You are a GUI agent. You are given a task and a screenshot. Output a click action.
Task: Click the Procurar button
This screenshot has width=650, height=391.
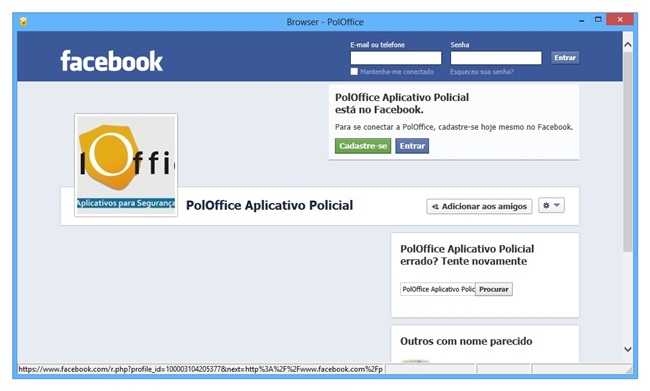(494, 289)
